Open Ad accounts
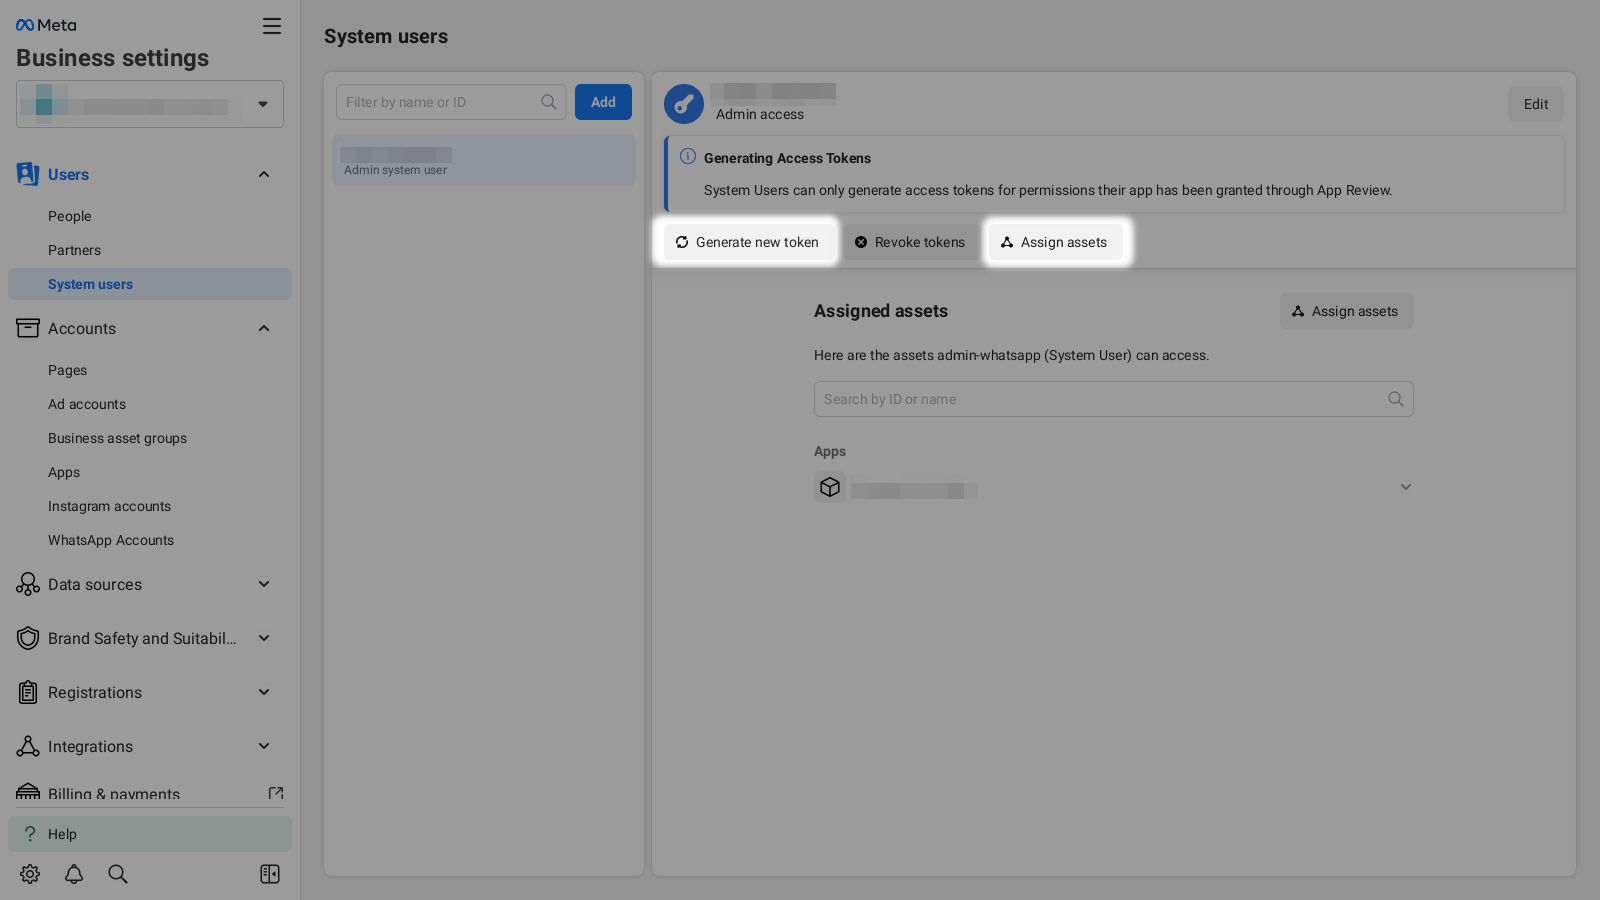 click(87, 404)
